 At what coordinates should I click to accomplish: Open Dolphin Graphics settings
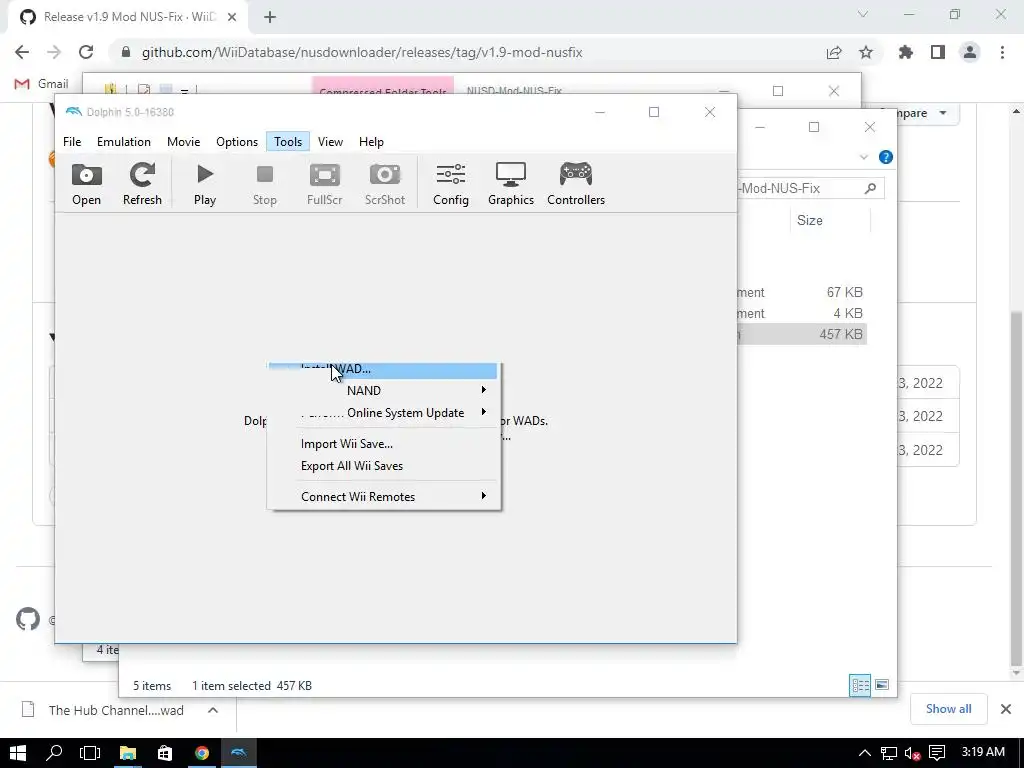511,184
